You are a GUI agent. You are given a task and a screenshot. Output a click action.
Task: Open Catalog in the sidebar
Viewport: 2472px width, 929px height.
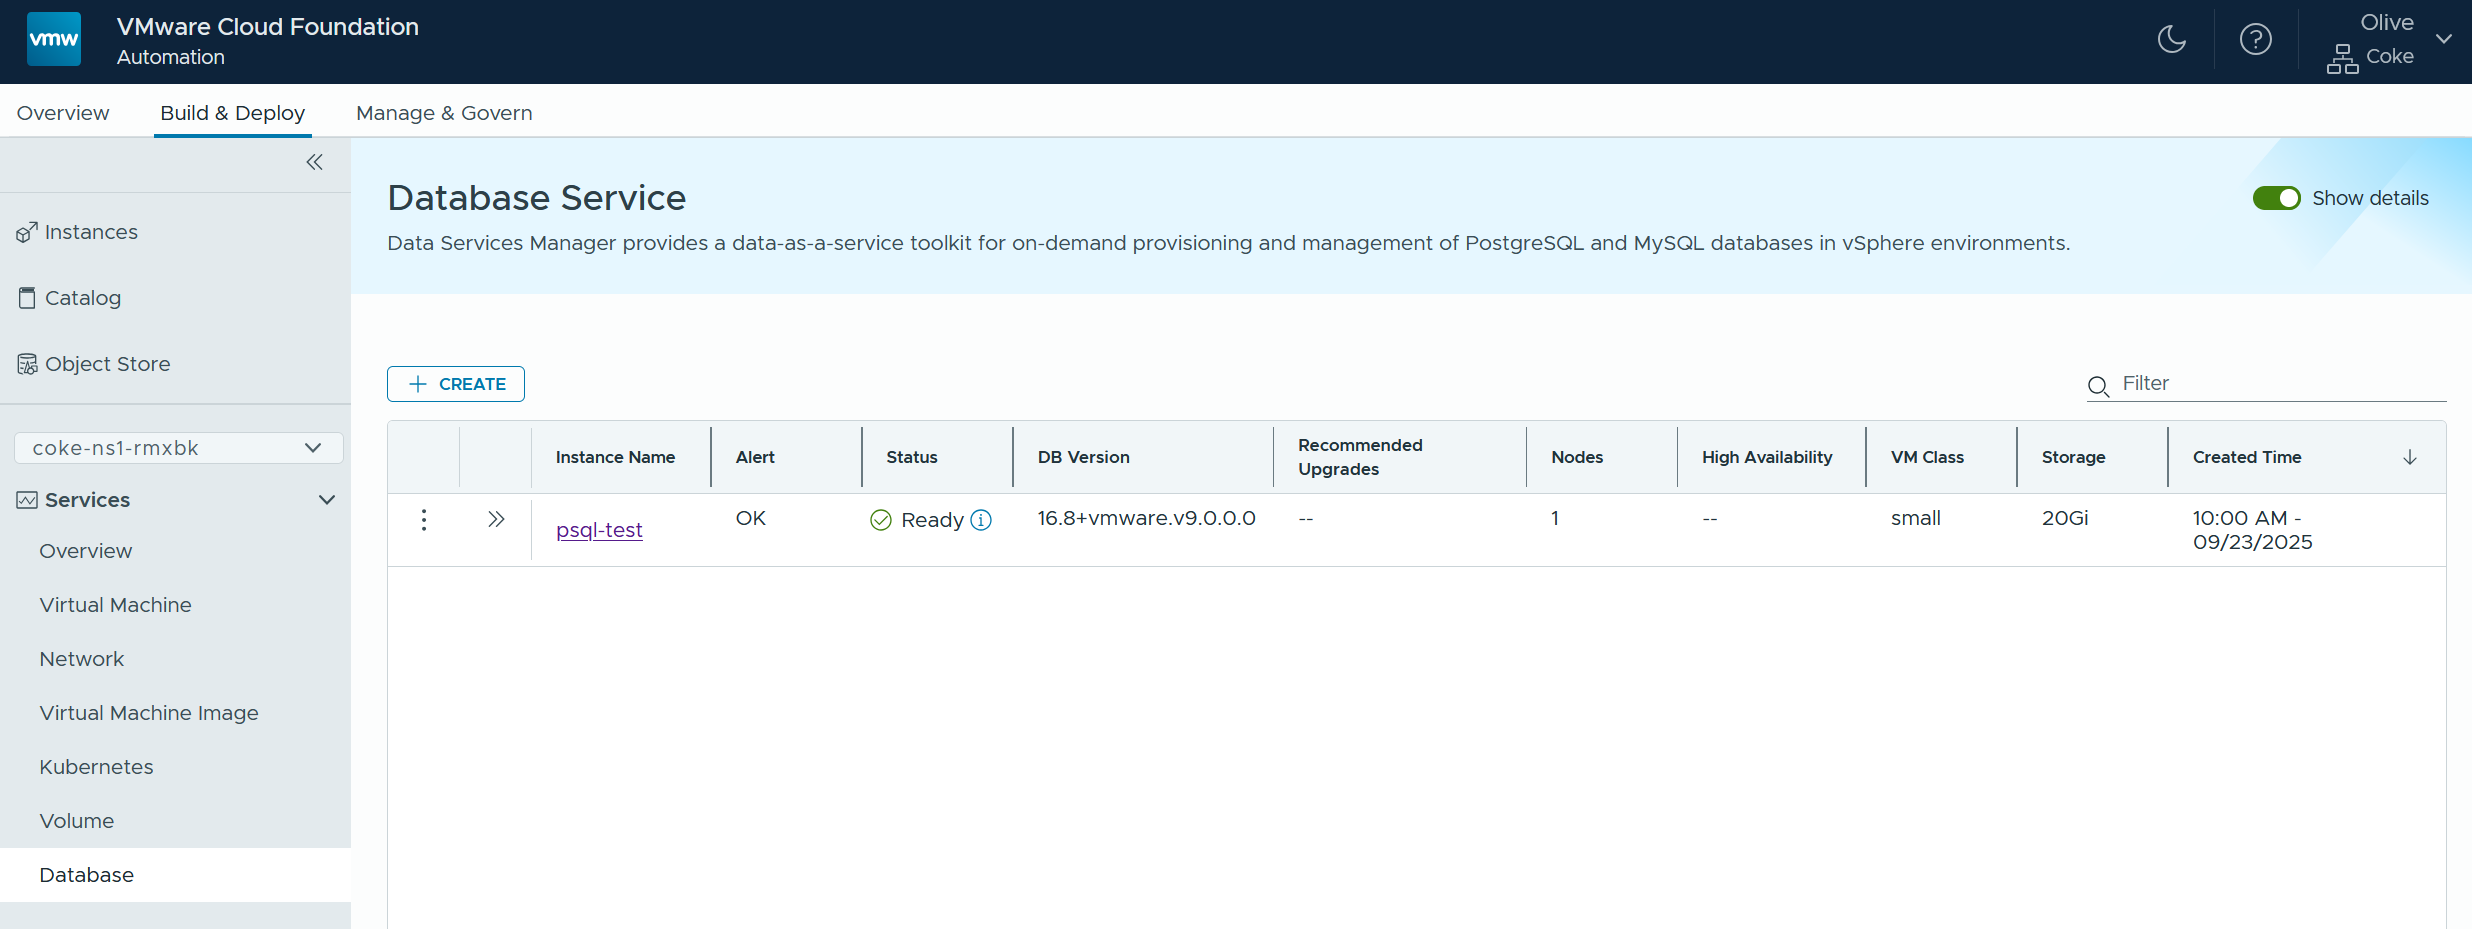click(x=83, y=298)
